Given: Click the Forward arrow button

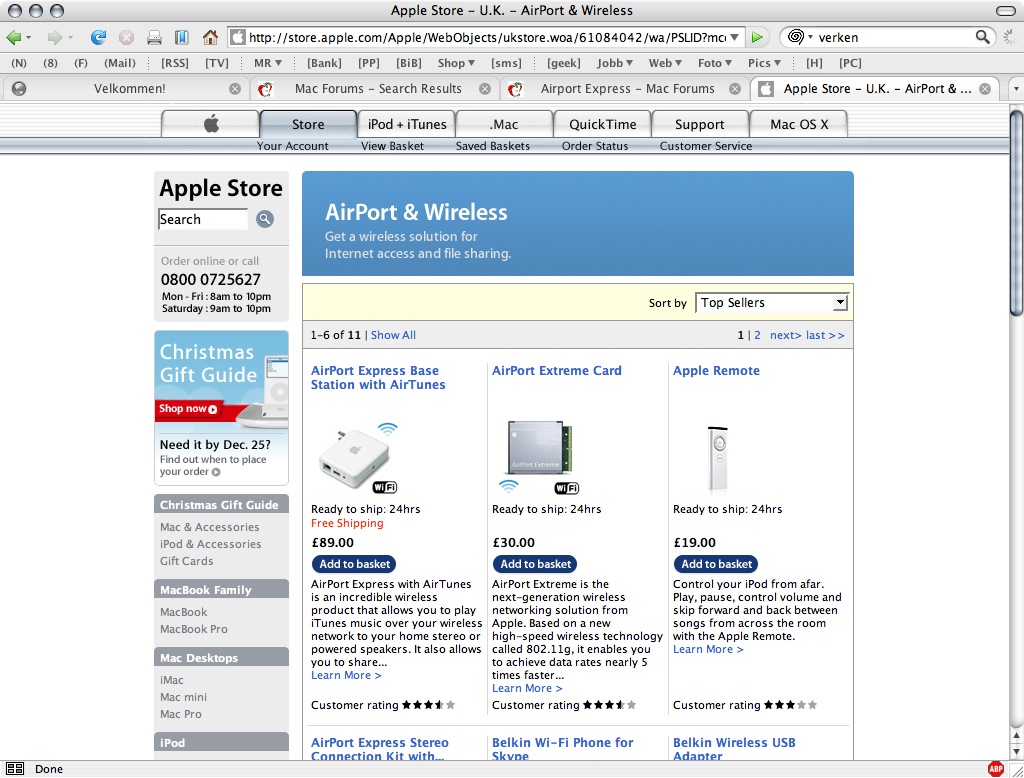Looking at the screenshot, I should tap(55, 37).
